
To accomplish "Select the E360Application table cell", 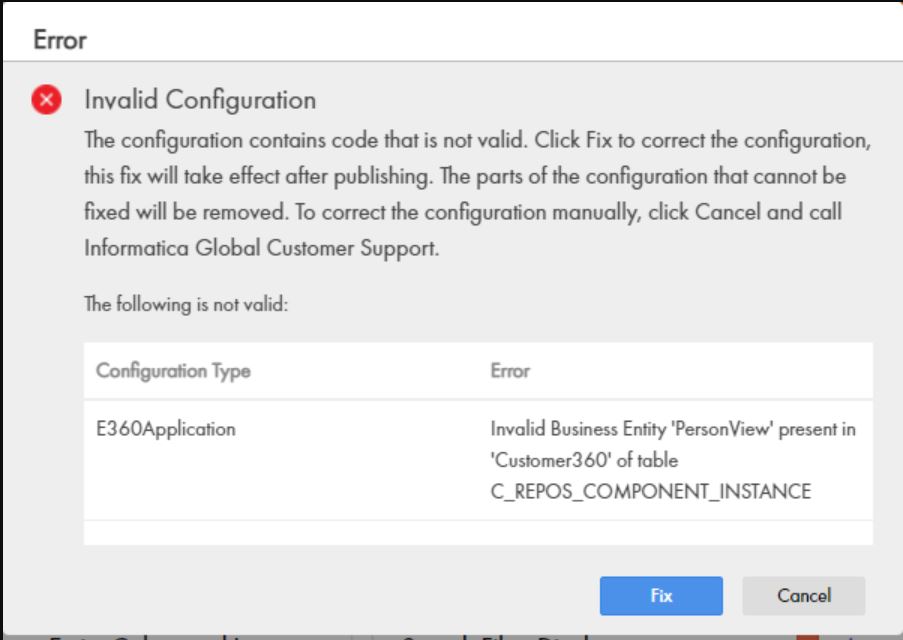I will (x=166, y=429).
